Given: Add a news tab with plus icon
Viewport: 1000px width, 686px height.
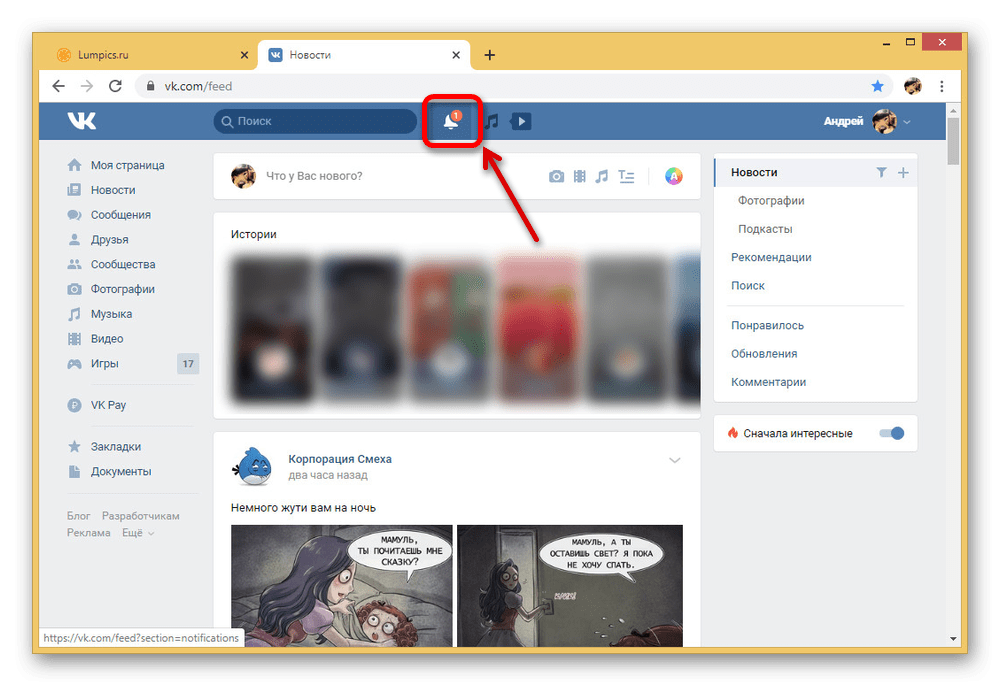Looking at the screenshot, I should 903,172.
